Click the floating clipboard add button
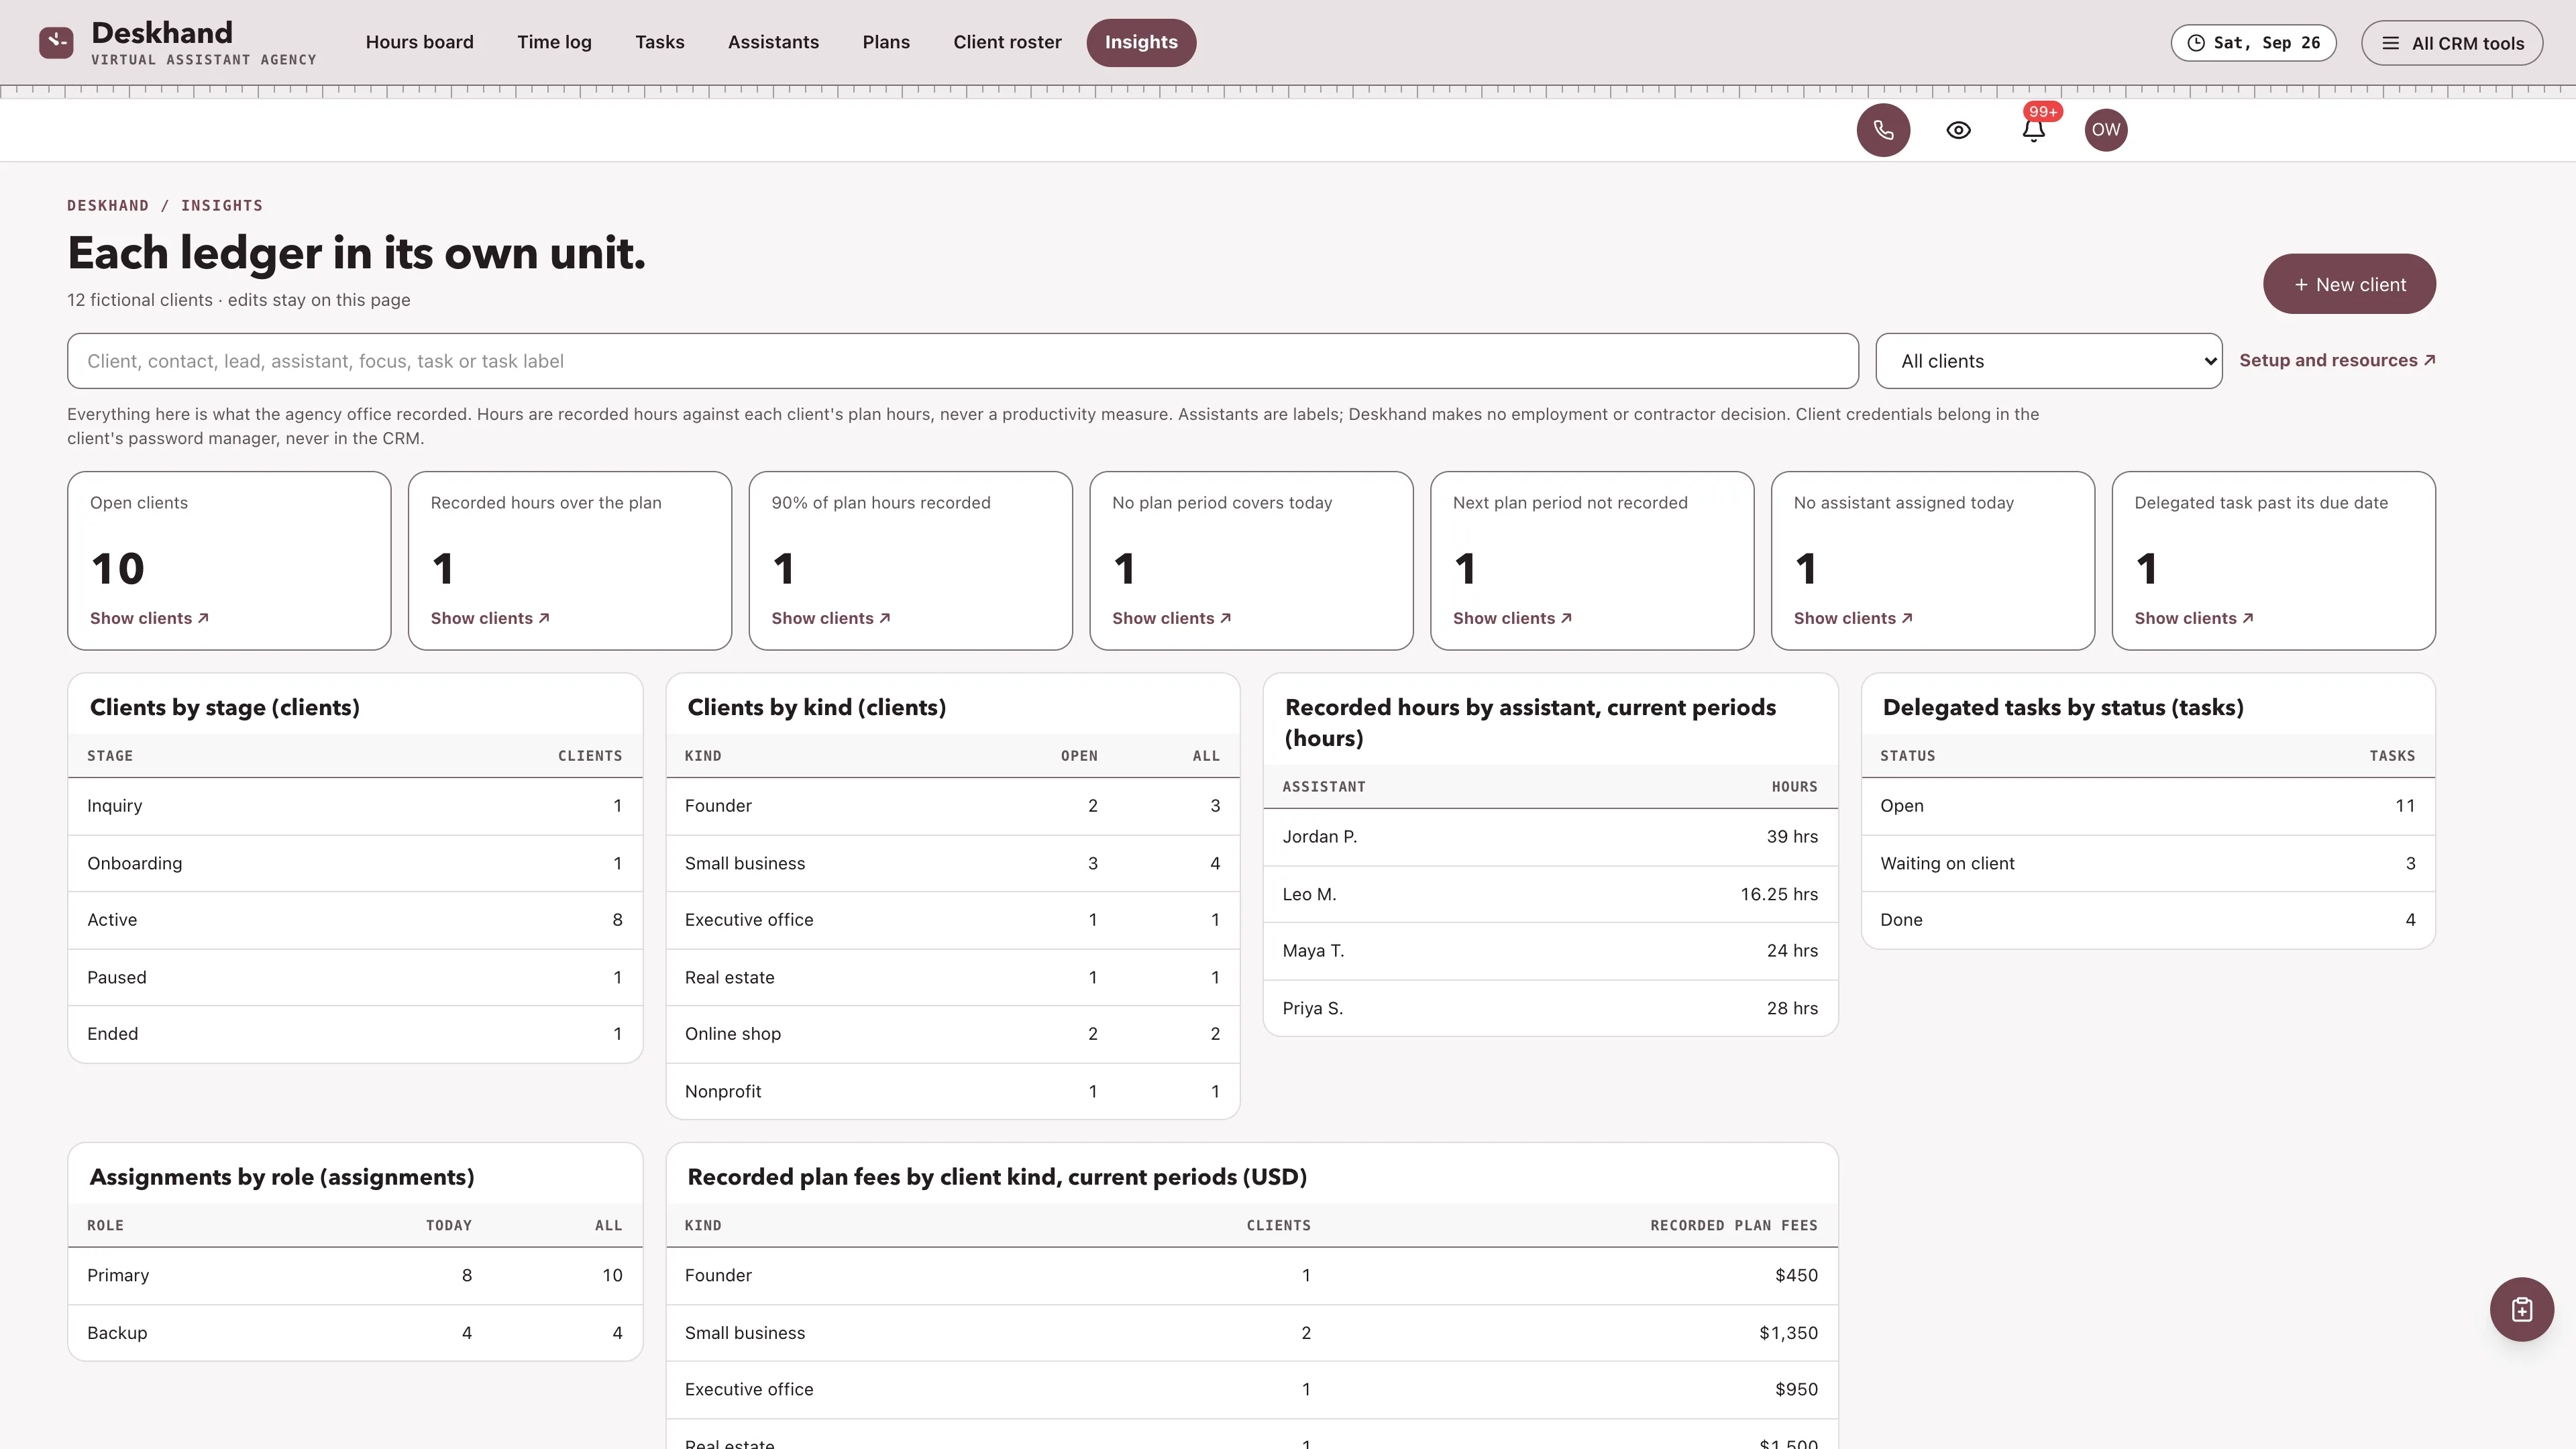The image size is (2576, 1449). coord(2521,1309)
